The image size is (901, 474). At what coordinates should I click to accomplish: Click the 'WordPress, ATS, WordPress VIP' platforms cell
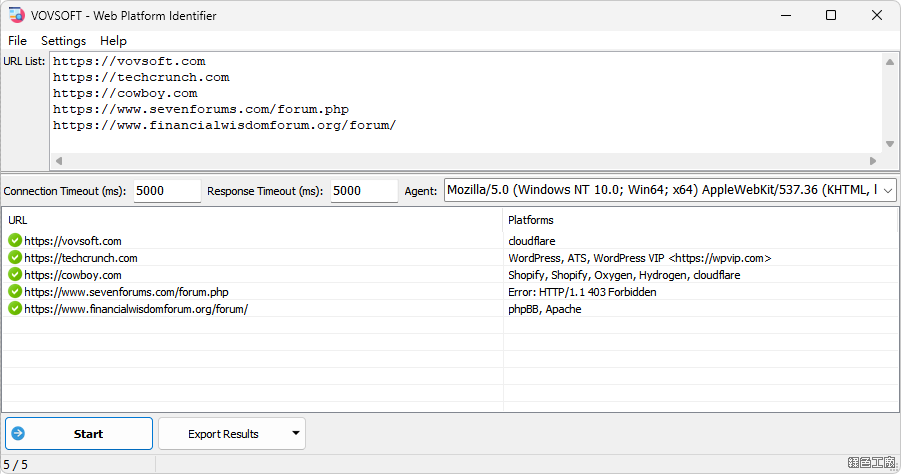tap(640, 258)
